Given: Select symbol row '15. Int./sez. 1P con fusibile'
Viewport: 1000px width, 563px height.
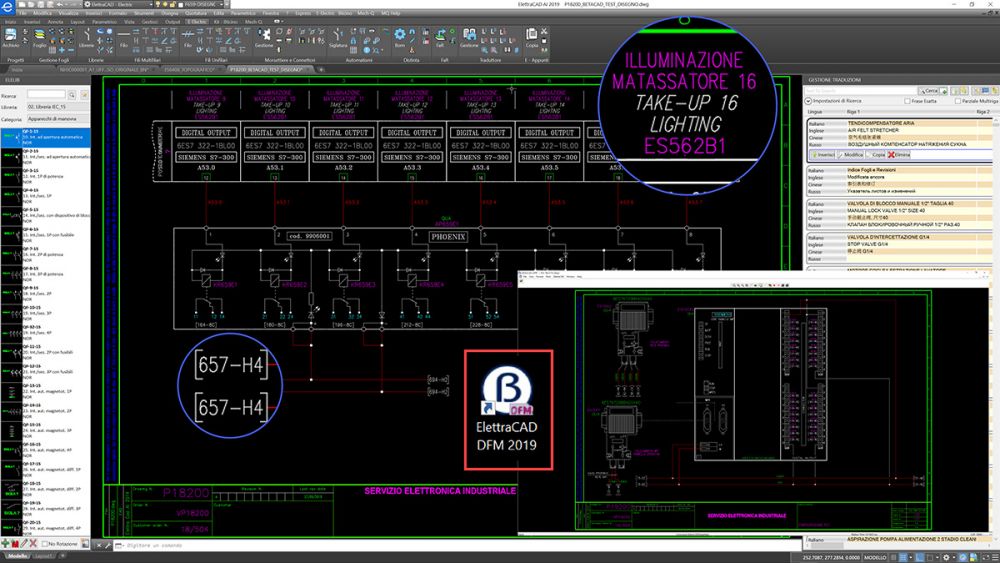Looking at the screenshot, I should tap(46, 235).
